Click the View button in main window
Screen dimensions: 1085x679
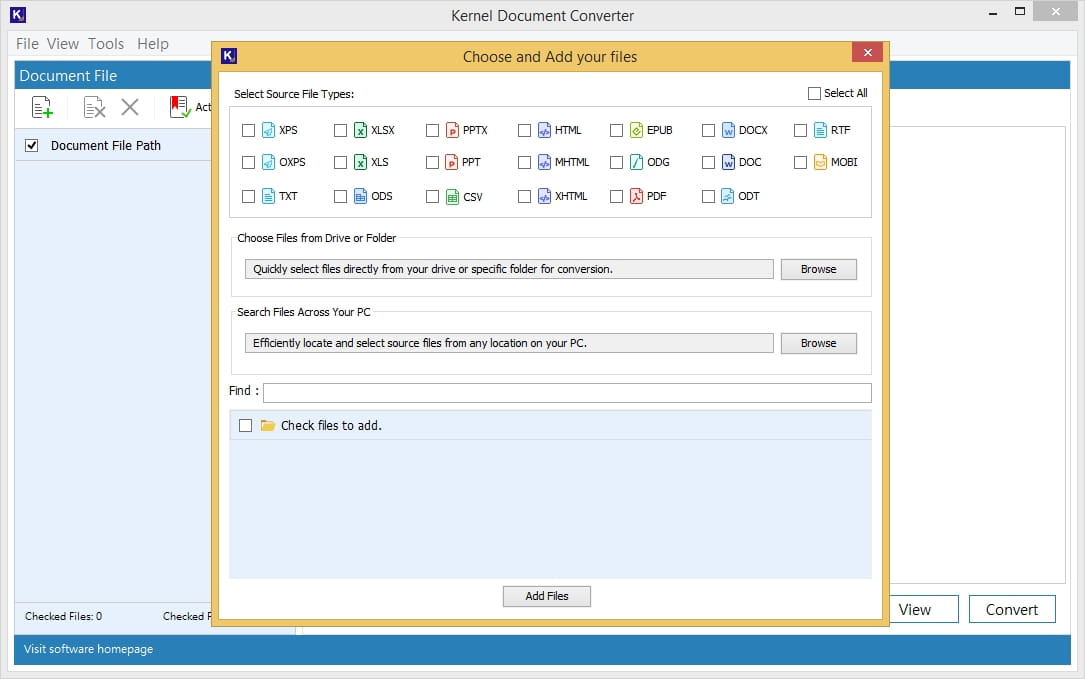923,609
